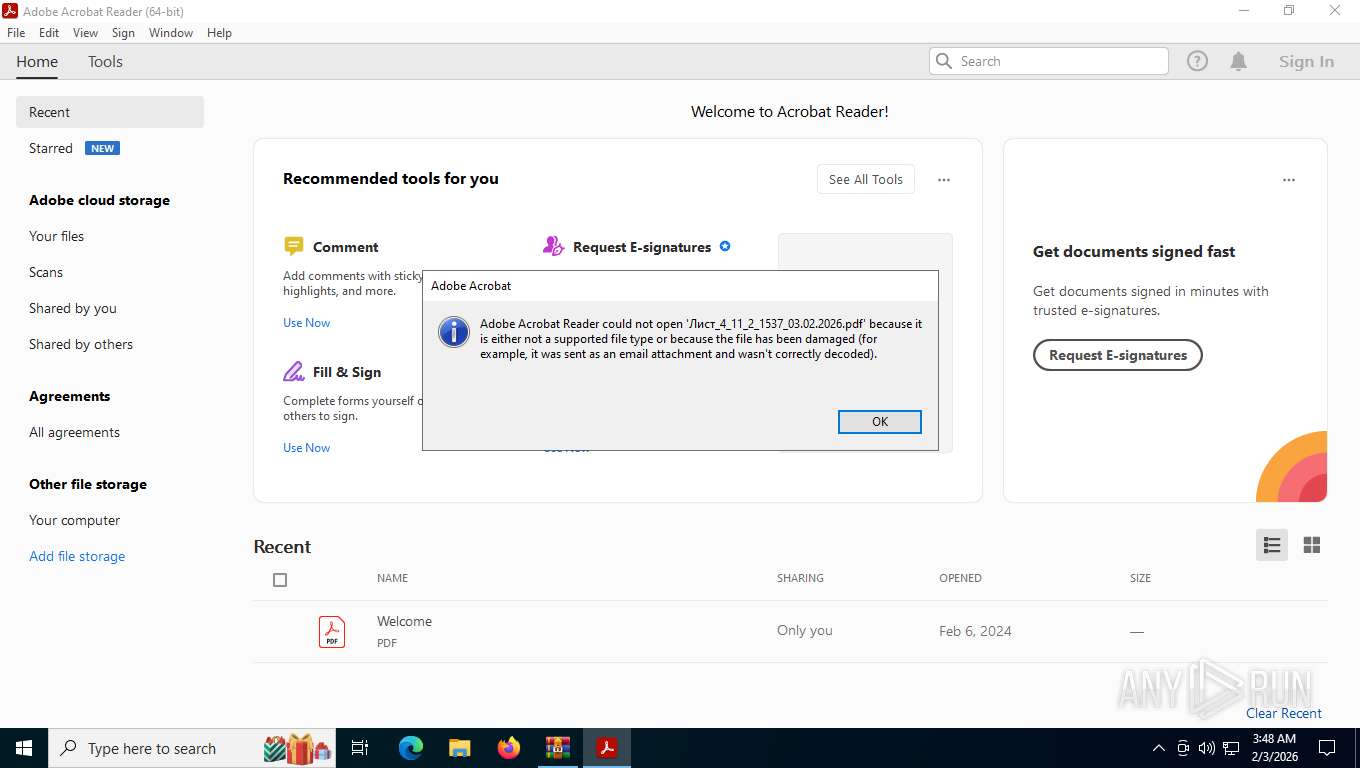Image resolution: width=1360 pixels, height=768 pixels.
Task: Tick the select-all checkbox in Recent
Action: point(280,580)
